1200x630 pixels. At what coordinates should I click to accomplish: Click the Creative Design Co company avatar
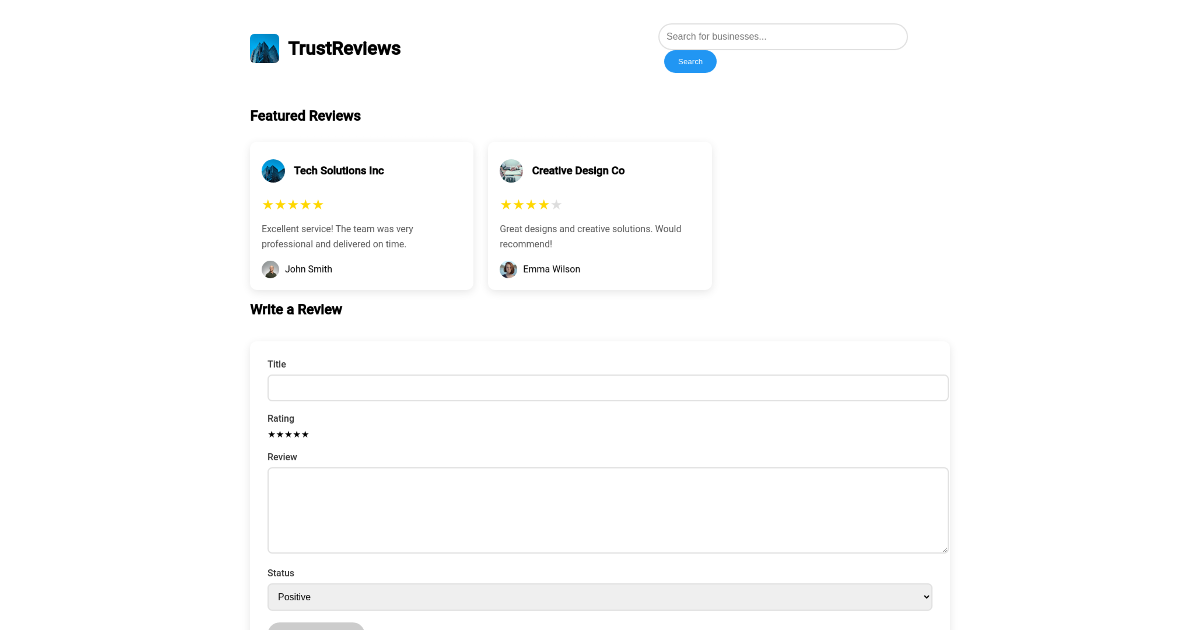coord(511,171)
